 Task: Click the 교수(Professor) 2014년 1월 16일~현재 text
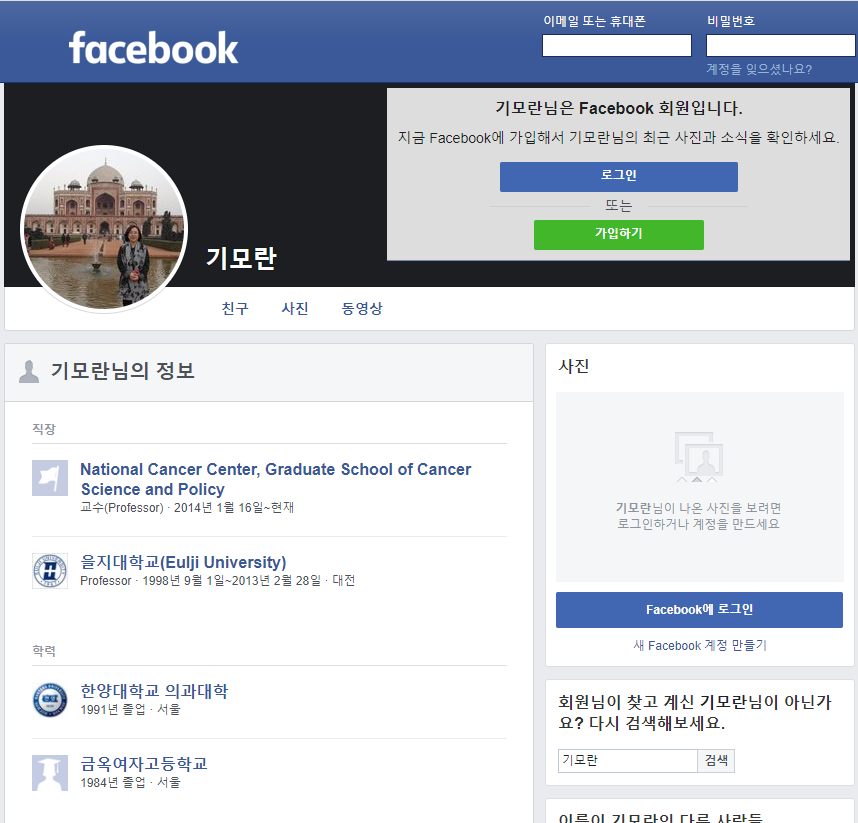click(x=187, y=508)
